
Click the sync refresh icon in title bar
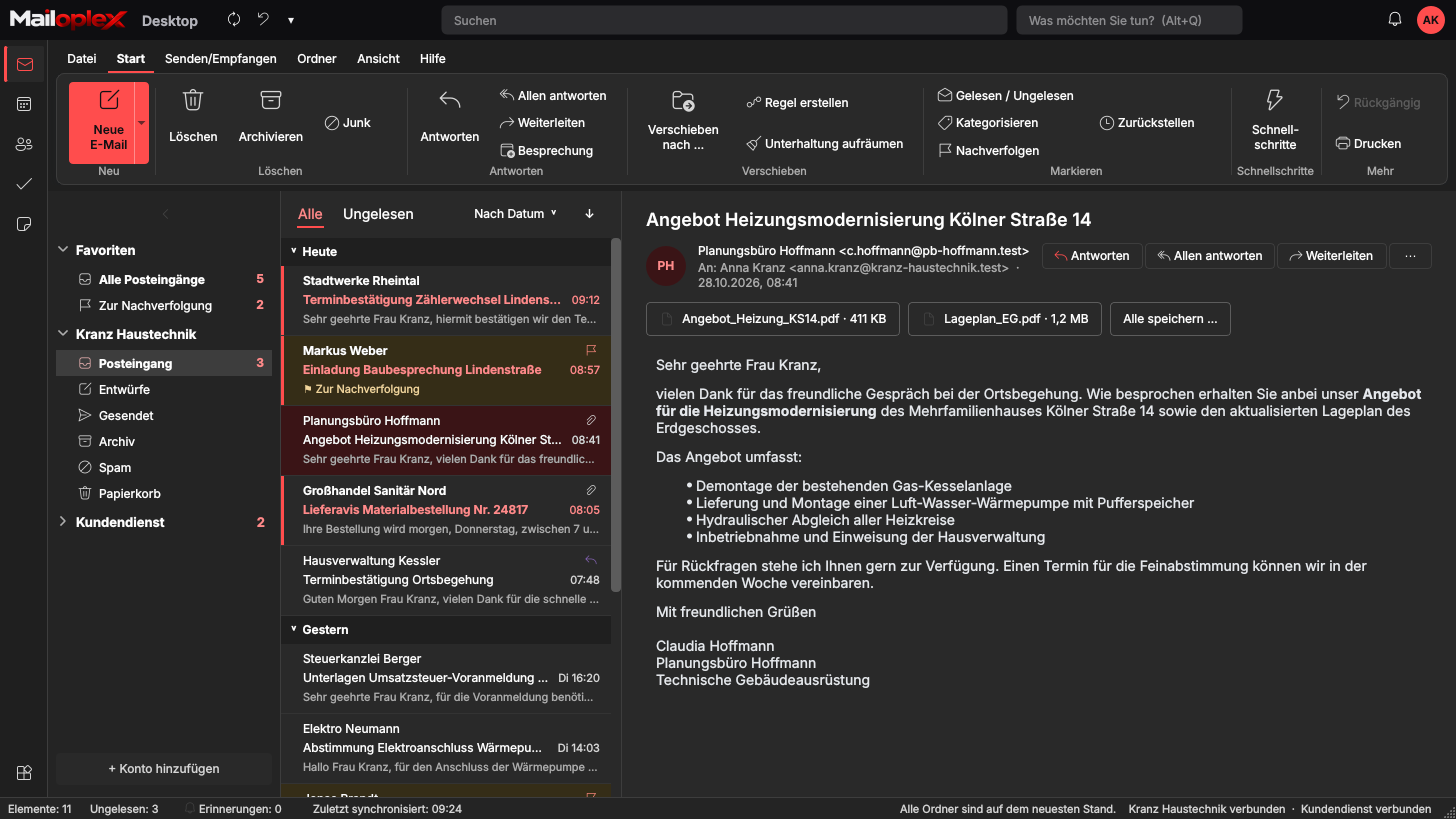234,20
